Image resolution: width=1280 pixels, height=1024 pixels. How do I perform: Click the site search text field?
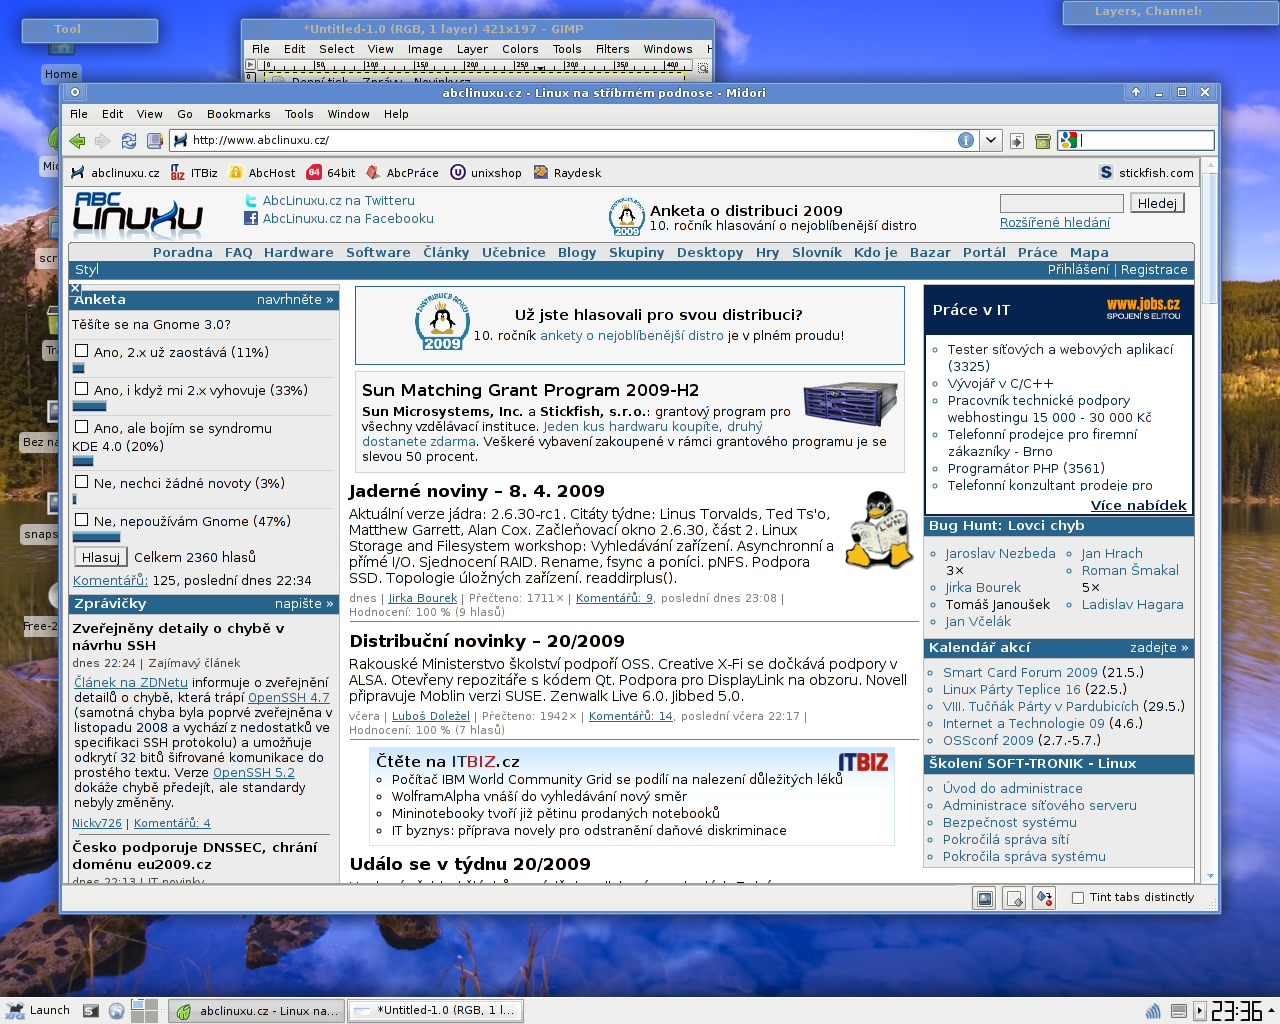pyautogui.click(x=1061, y=203)
